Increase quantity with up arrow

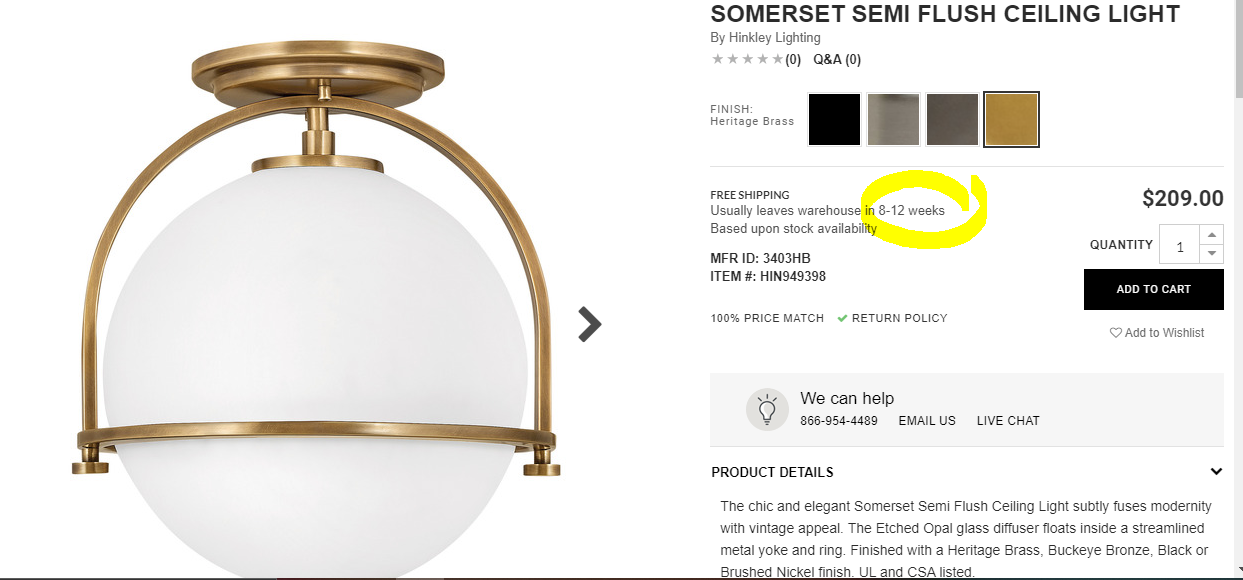point(1211,235)
